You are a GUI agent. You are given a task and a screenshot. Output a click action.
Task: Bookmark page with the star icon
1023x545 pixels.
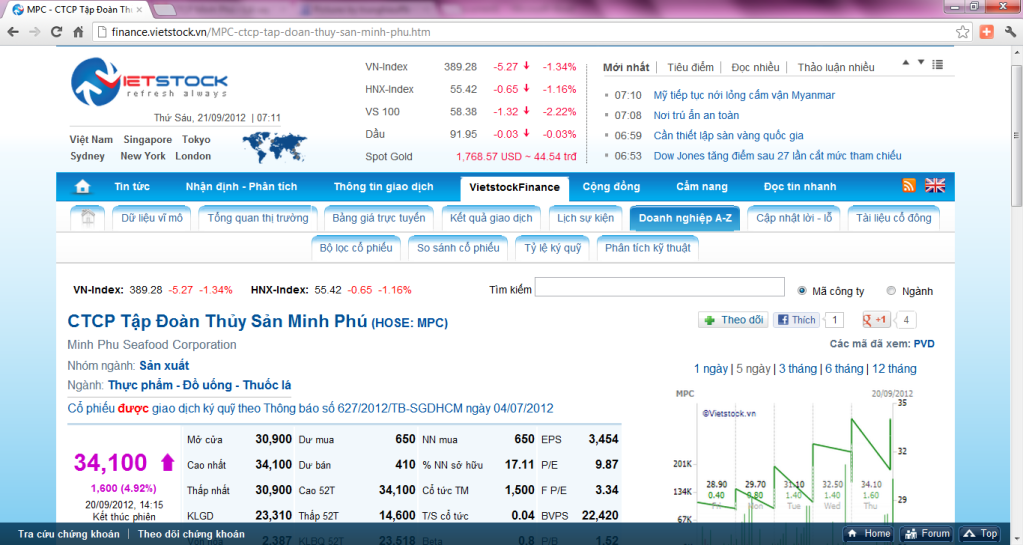[x=962, y=31]
